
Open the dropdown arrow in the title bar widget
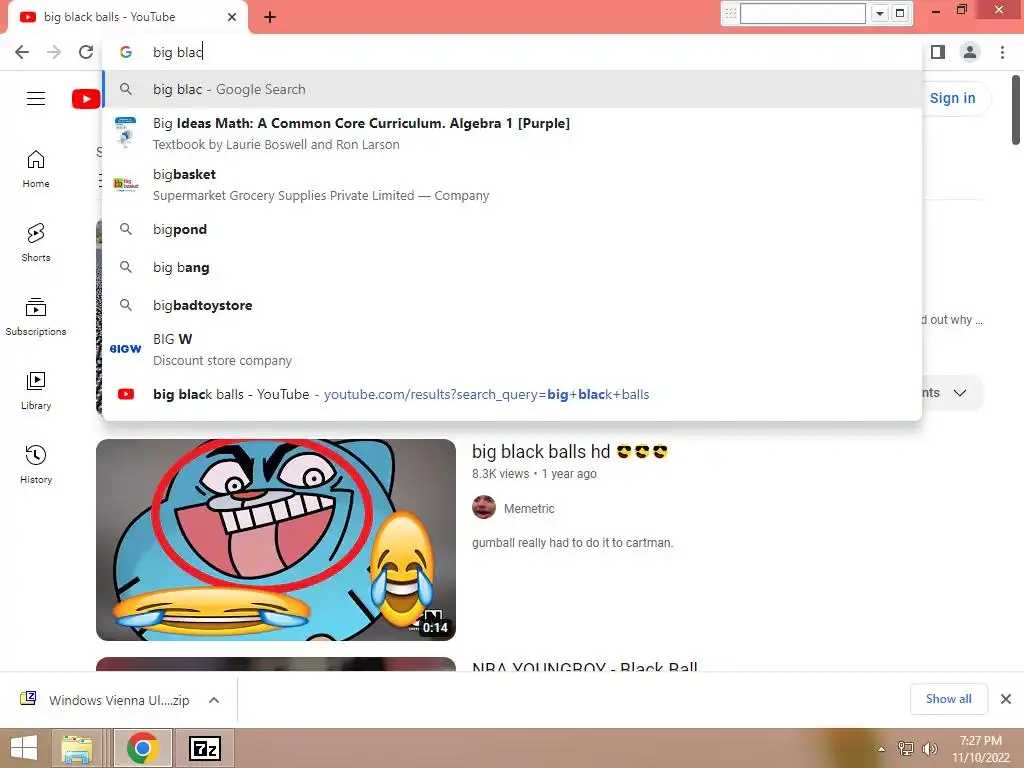(x=880, y=13)
